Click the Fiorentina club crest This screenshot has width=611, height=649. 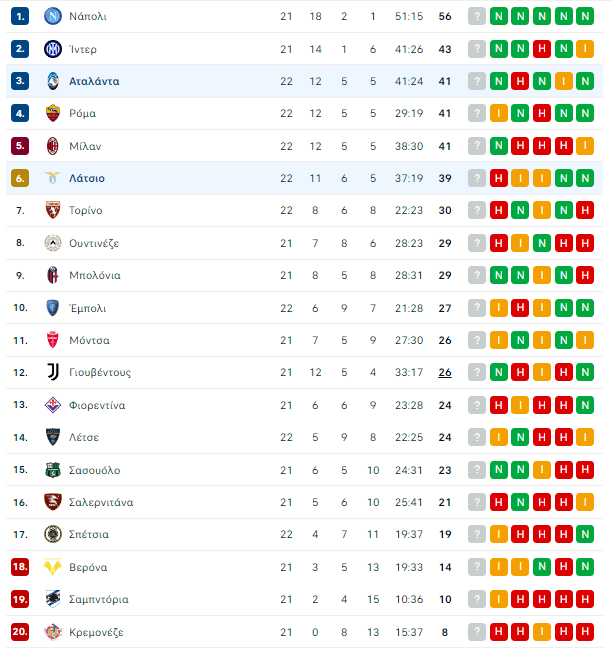click(x=53, y=405)
